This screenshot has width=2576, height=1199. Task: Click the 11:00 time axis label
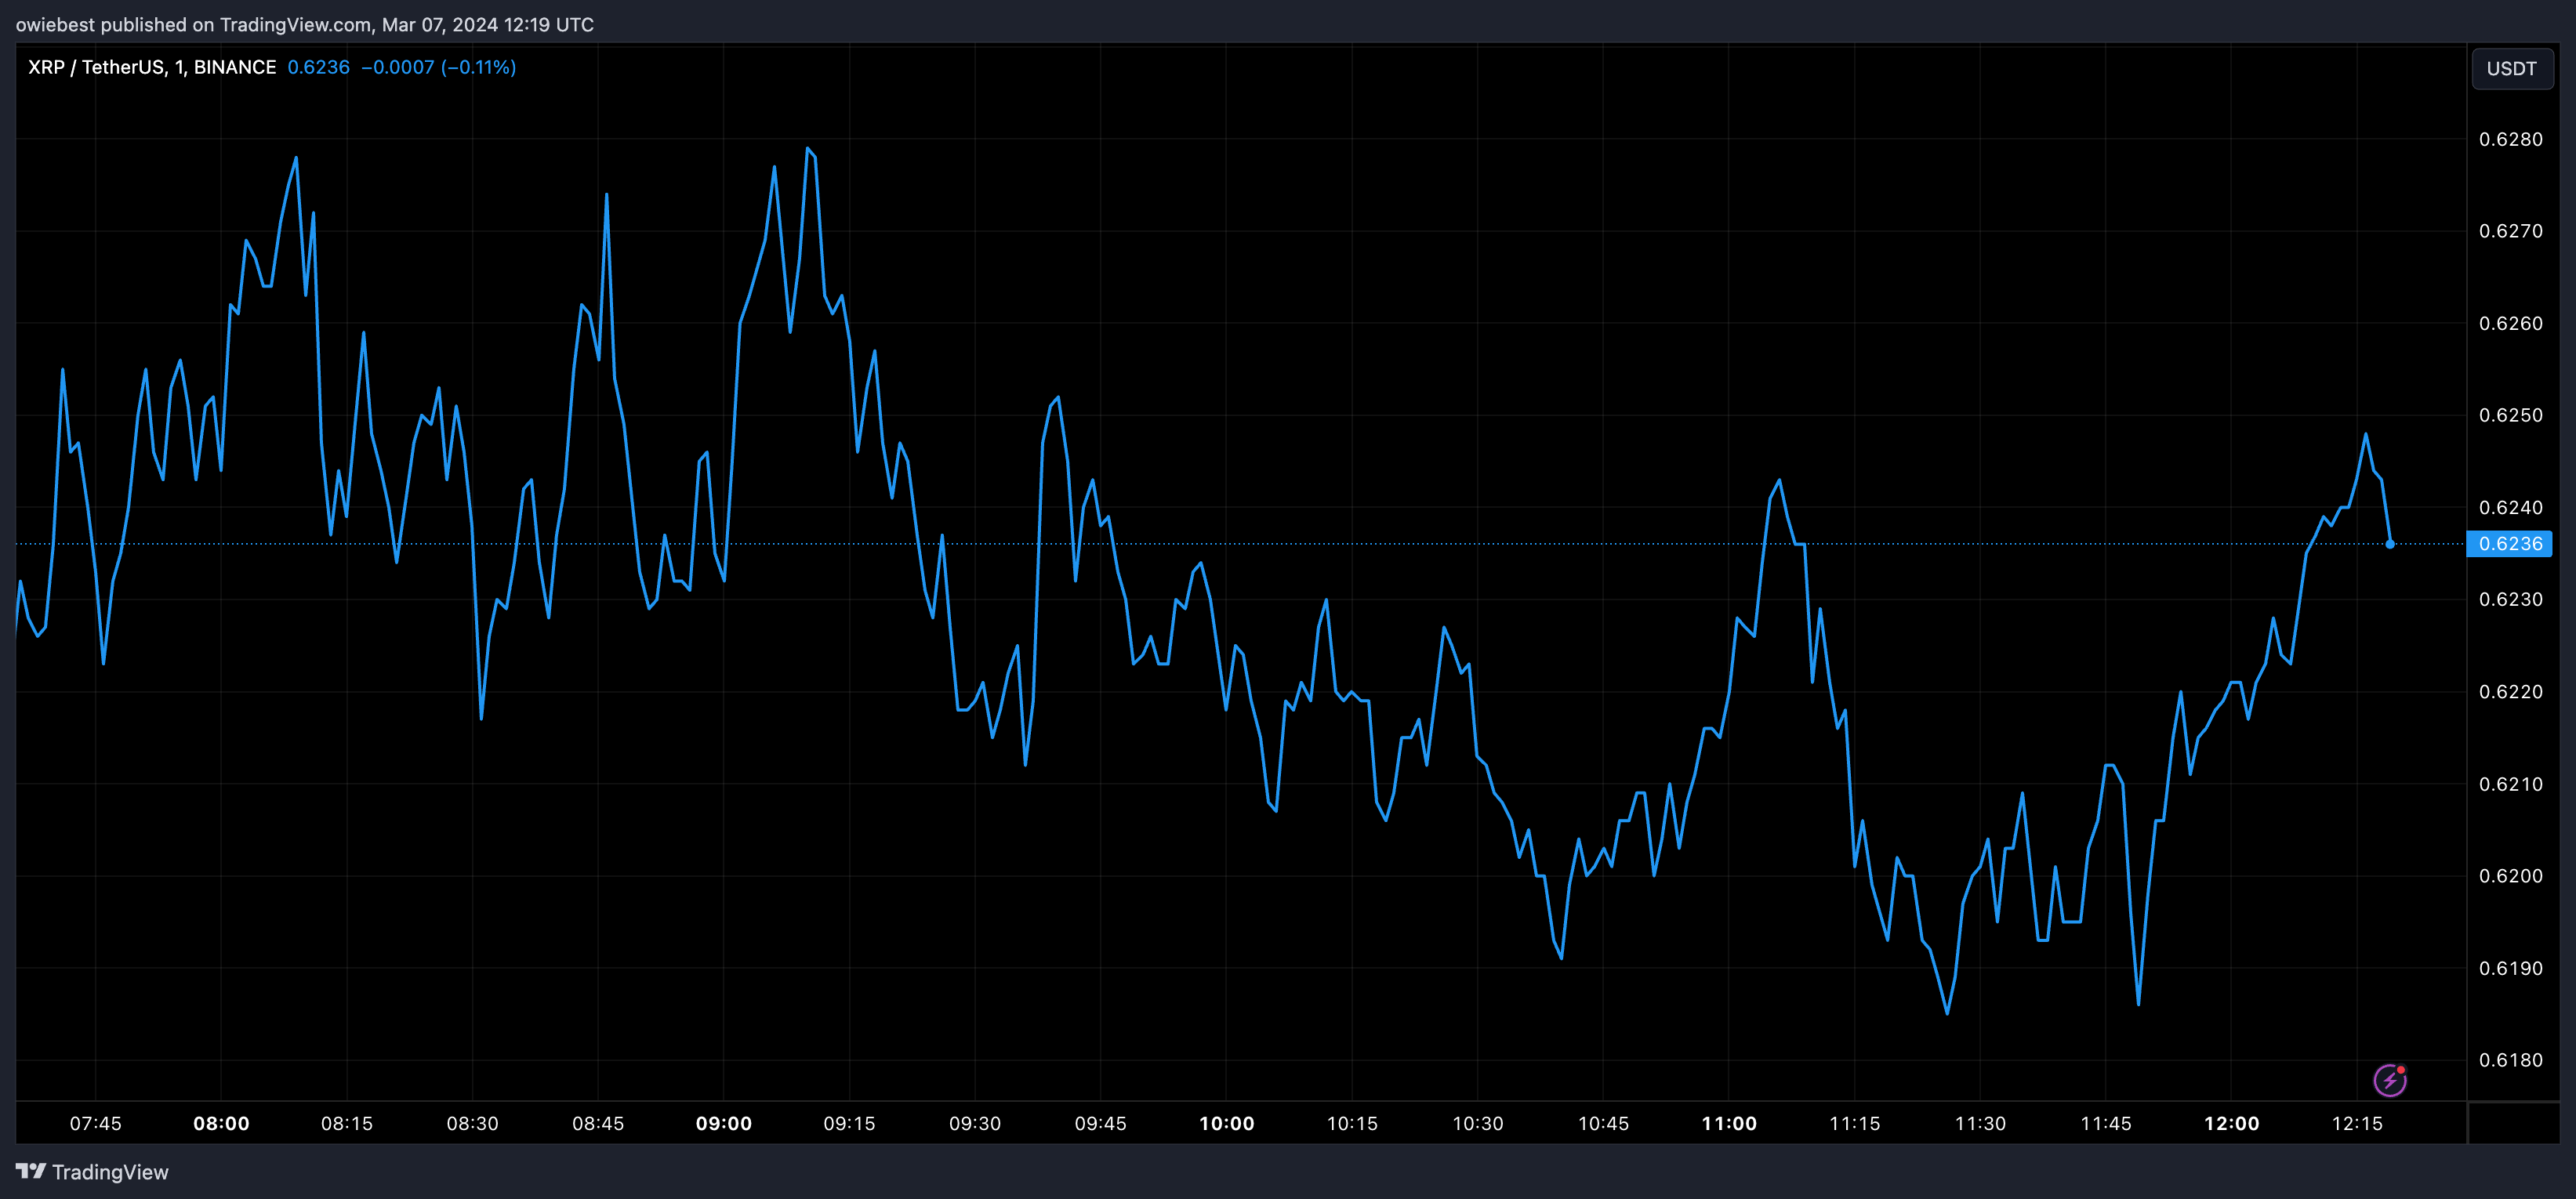click(x=1729, y=1123)
